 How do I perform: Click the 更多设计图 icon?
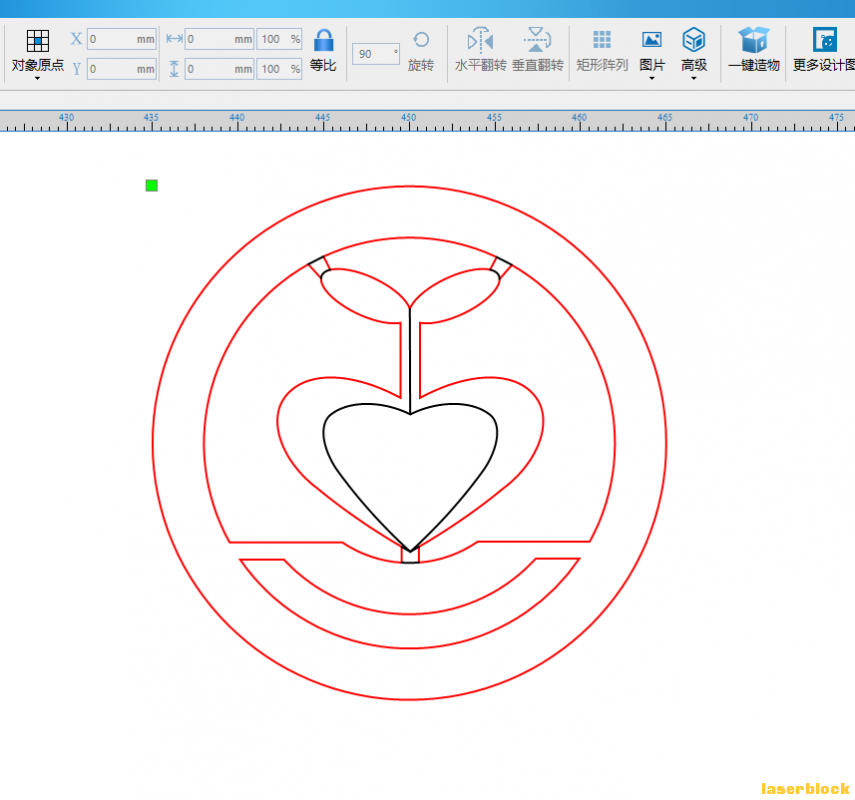pos(824,40)
